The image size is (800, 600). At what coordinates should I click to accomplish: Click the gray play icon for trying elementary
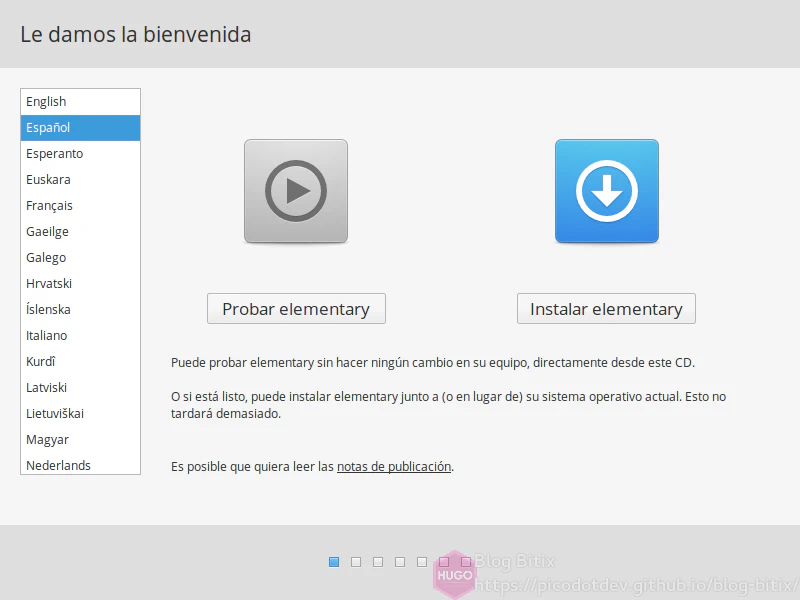(295, 191)
